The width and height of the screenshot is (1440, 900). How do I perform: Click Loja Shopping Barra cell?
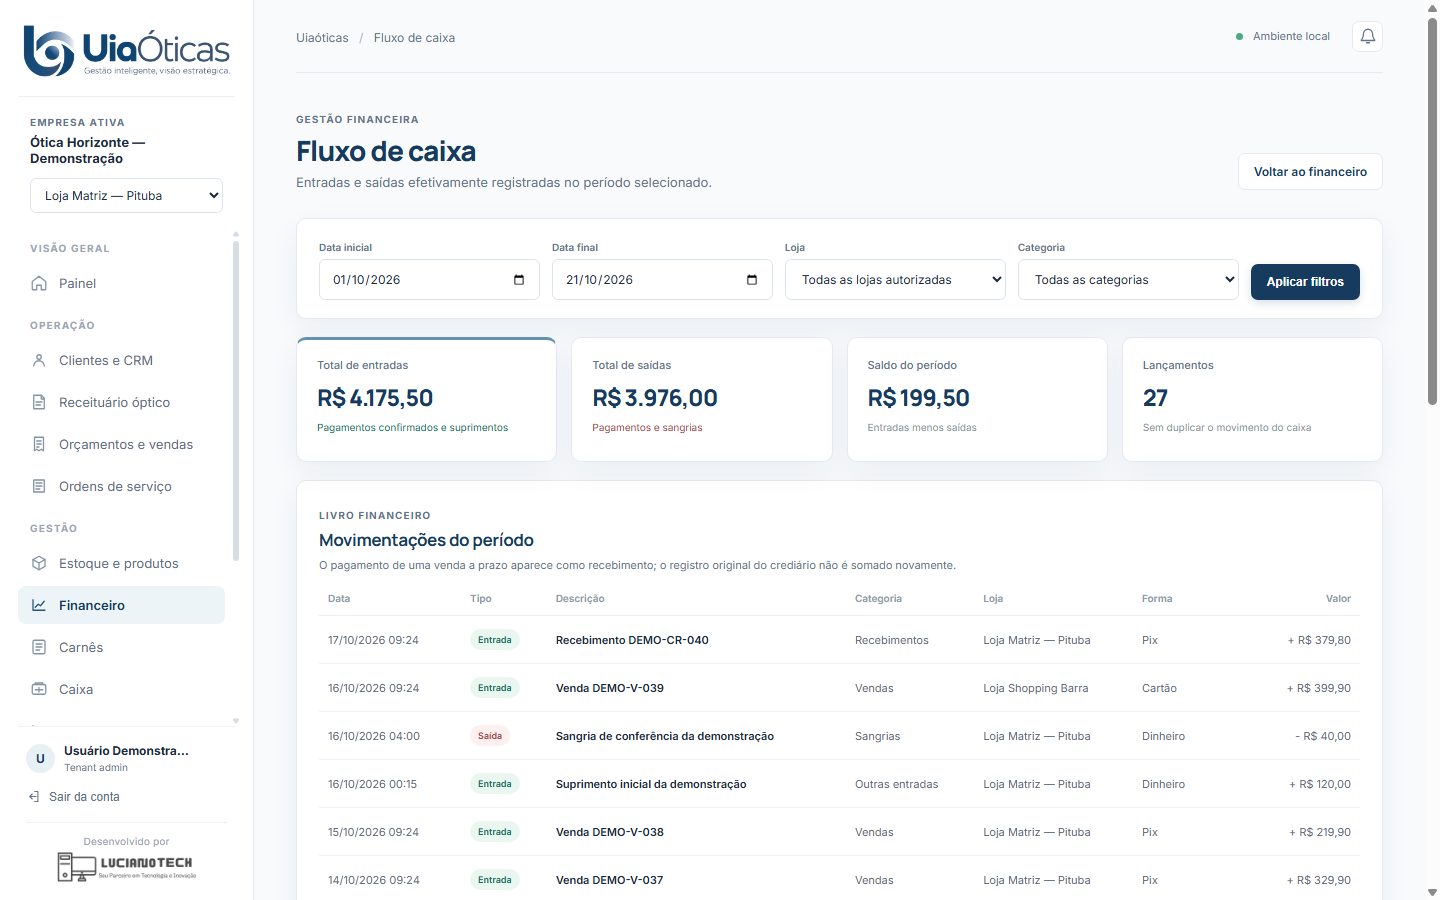1035,688
